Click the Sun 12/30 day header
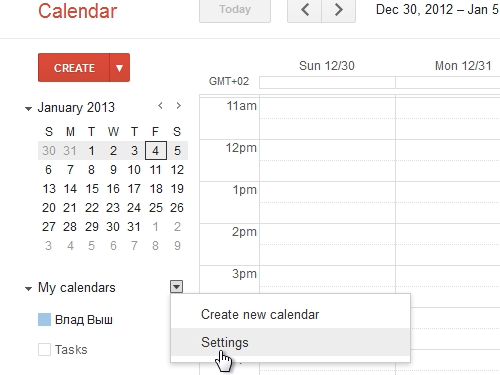This screenshot has width=500, height=375. coord(327,66)
